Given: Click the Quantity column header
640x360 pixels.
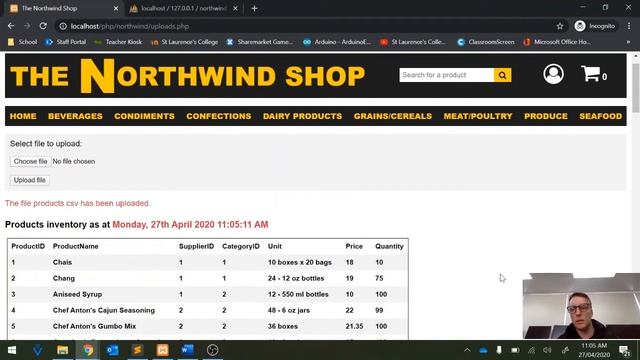Looking at the screenshot, I should coord(389,246).
